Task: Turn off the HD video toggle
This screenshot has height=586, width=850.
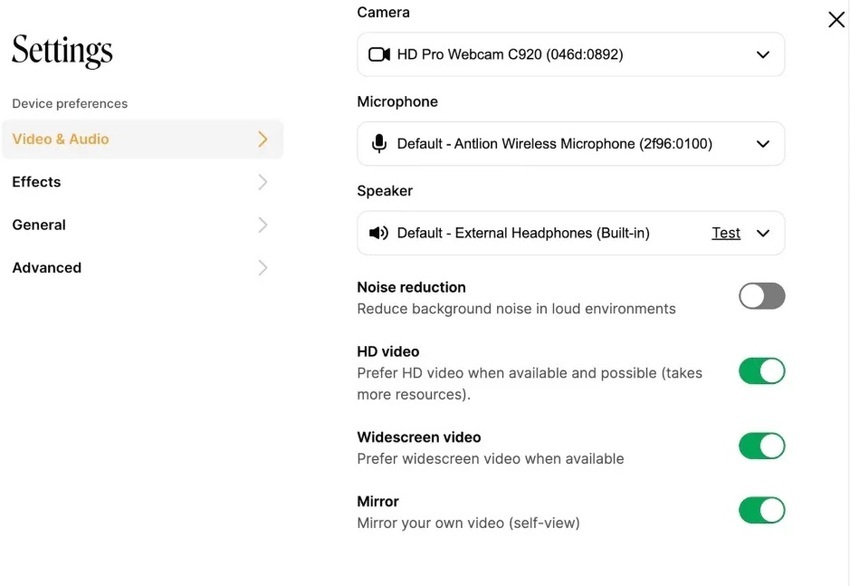Action: 762,371
